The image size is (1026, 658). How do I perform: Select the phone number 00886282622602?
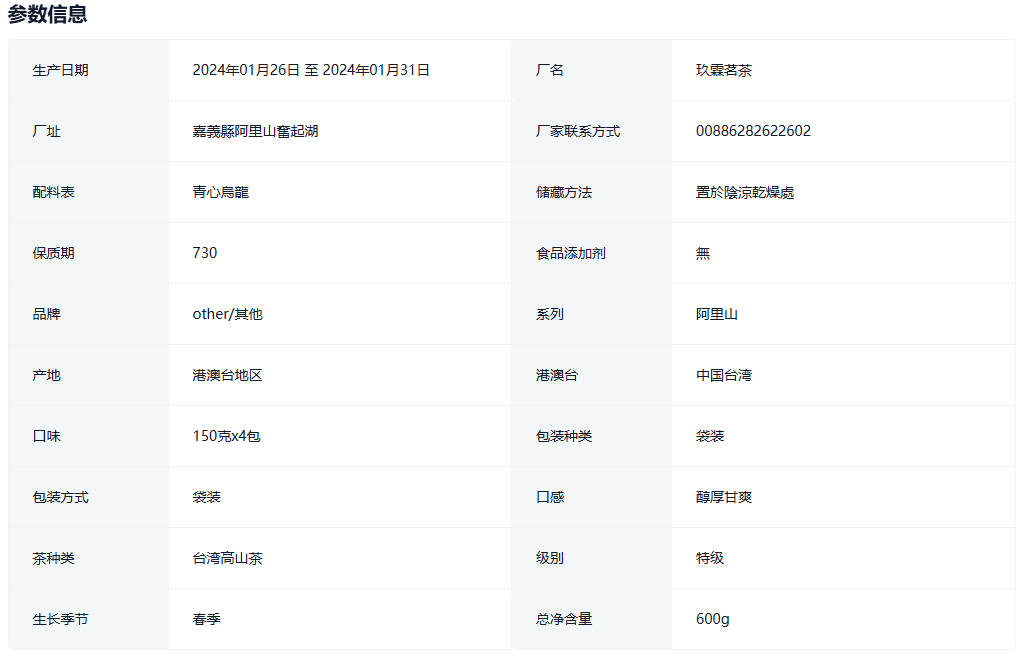[x=753, y=131]
